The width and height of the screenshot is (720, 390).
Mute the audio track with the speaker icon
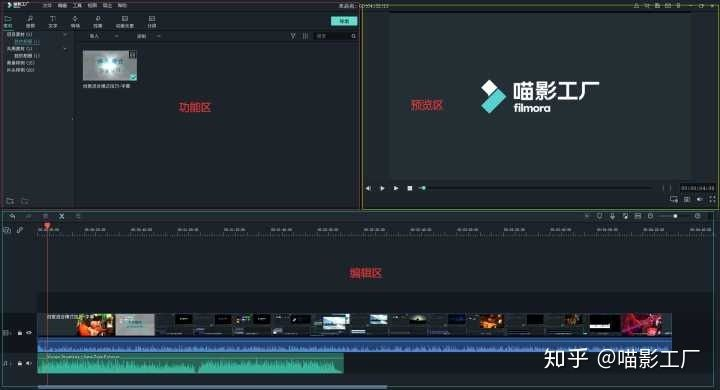click(x=29, y=363)
